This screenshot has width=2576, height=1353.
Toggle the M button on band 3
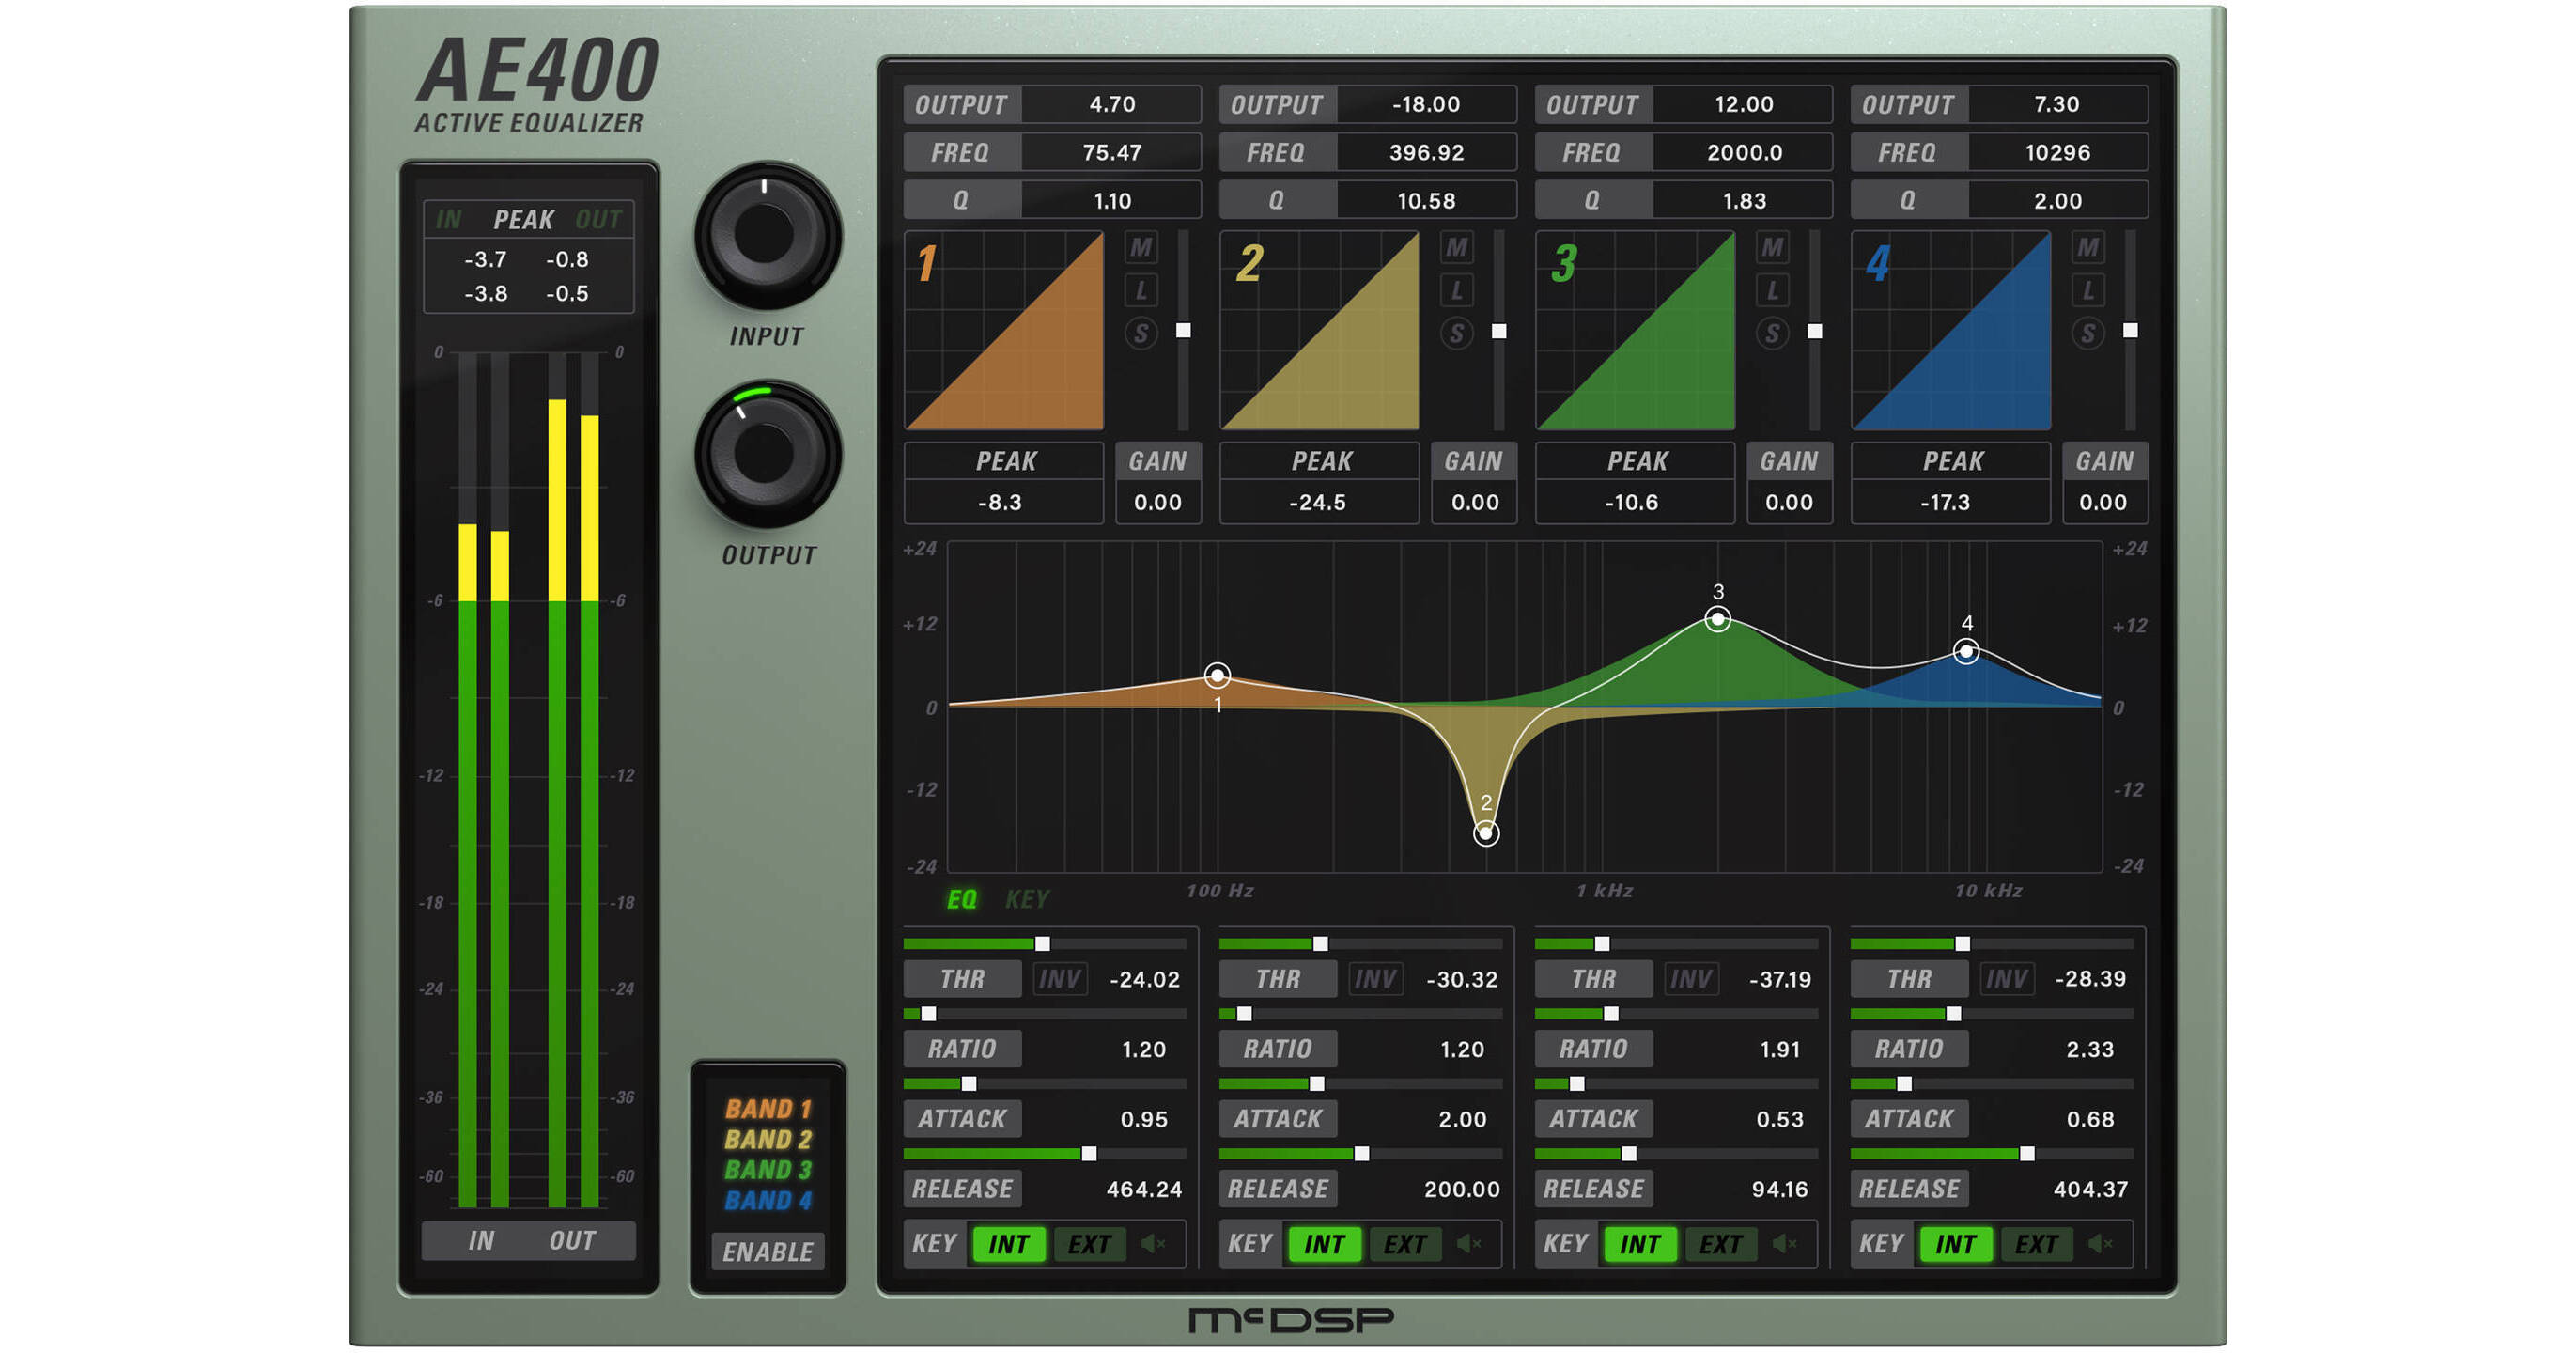pyautogui.click(x=1772, y=247)
